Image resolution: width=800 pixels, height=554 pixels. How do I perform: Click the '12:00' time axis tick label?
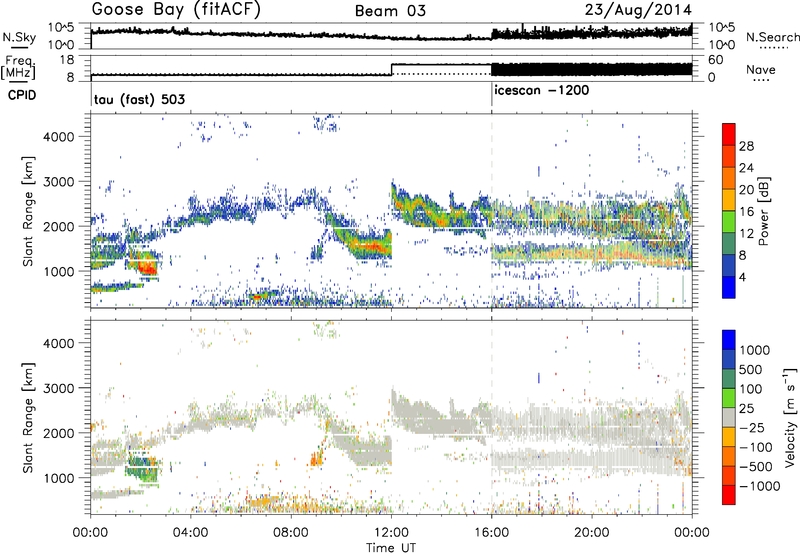click(x=391, y=533)
